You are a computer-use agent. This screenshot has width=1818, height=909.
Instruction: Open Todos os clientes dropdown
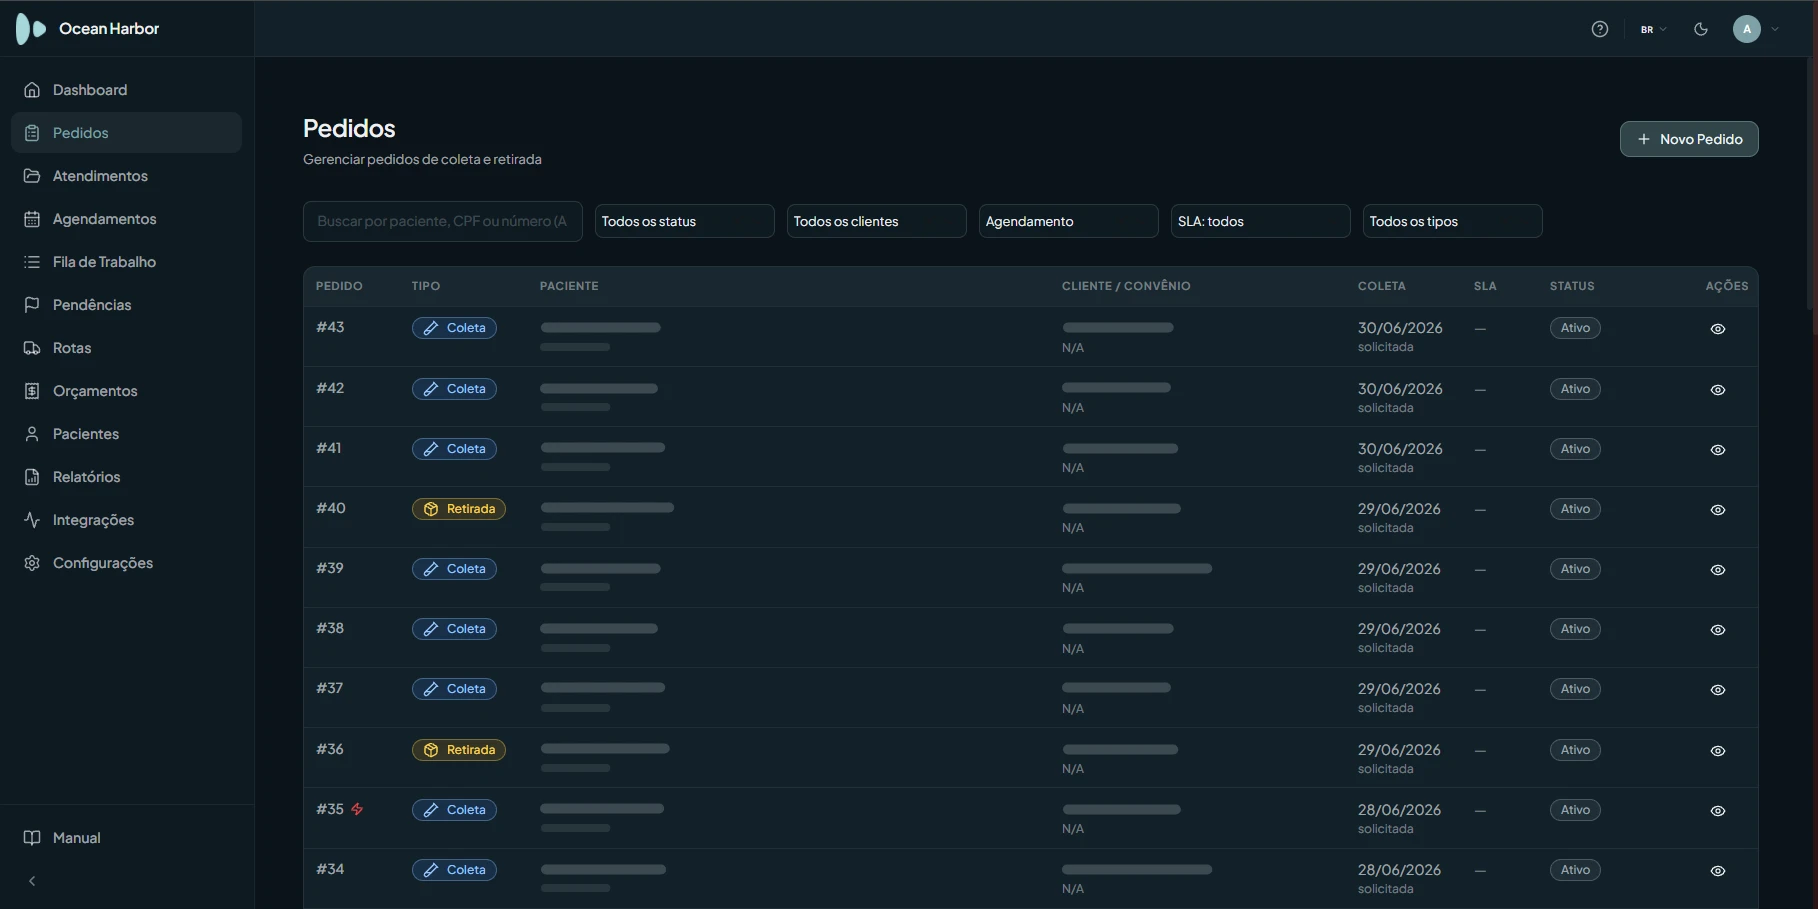877,221
